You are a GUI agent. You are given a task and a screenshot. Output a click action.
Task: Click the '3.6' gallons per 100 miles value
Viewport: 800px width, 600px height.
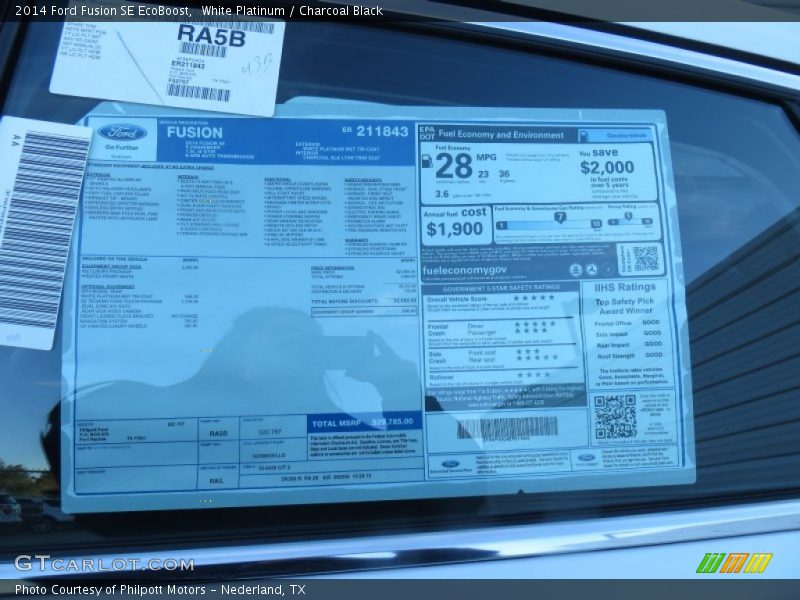pos(442,194)
